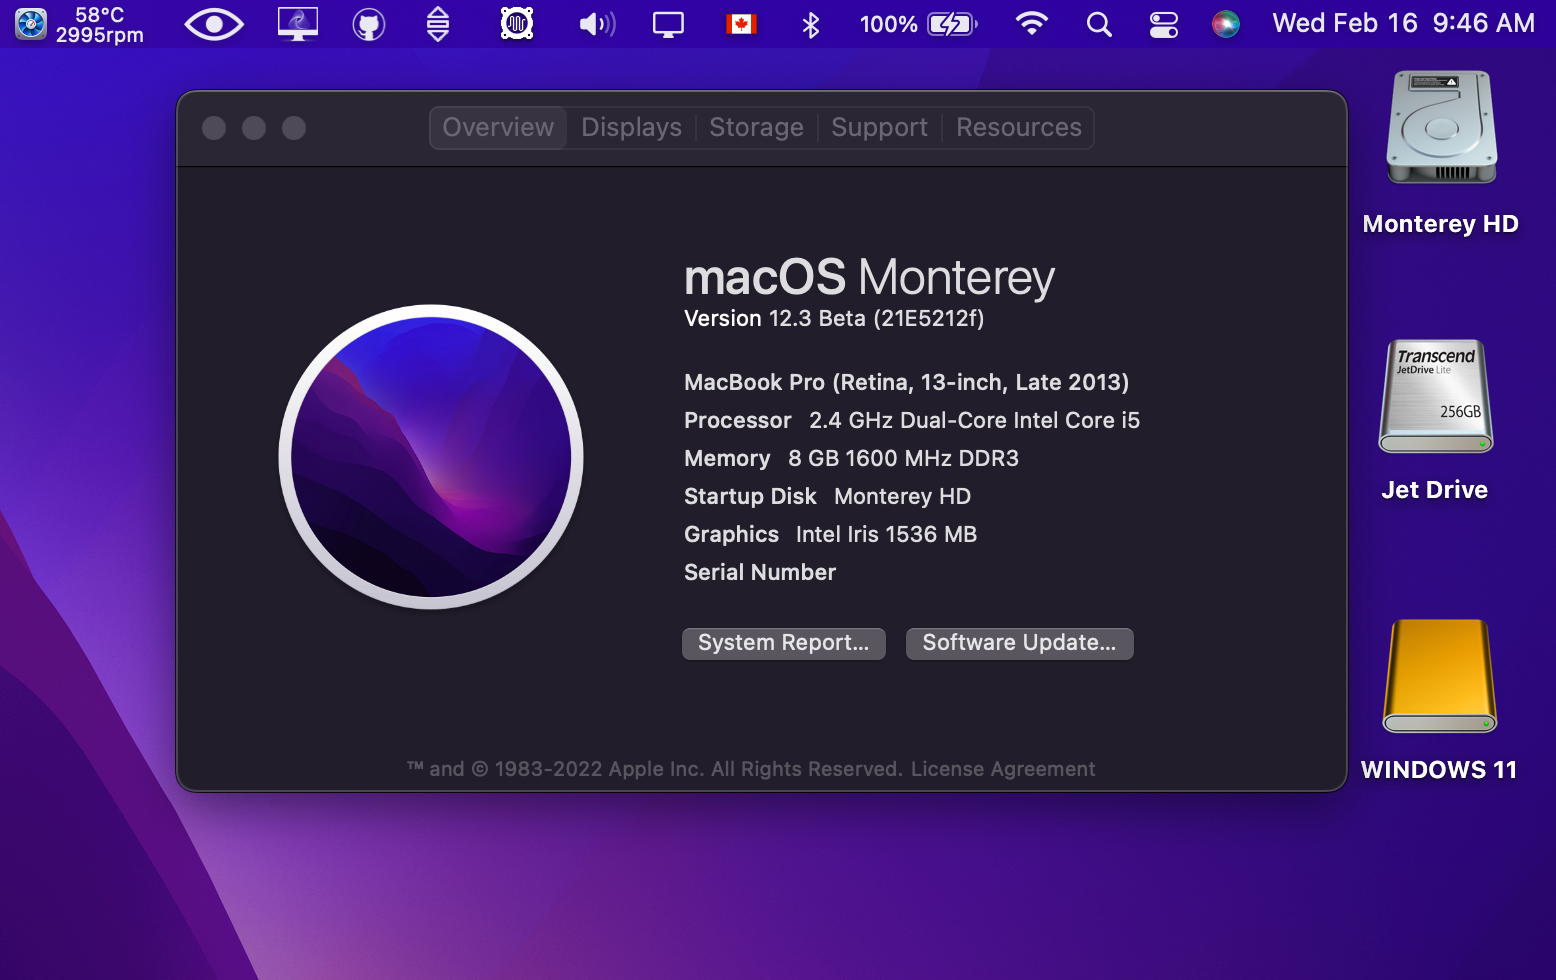Switch to the Overview tab
1556x980 pixels.
tap(498, 128)
